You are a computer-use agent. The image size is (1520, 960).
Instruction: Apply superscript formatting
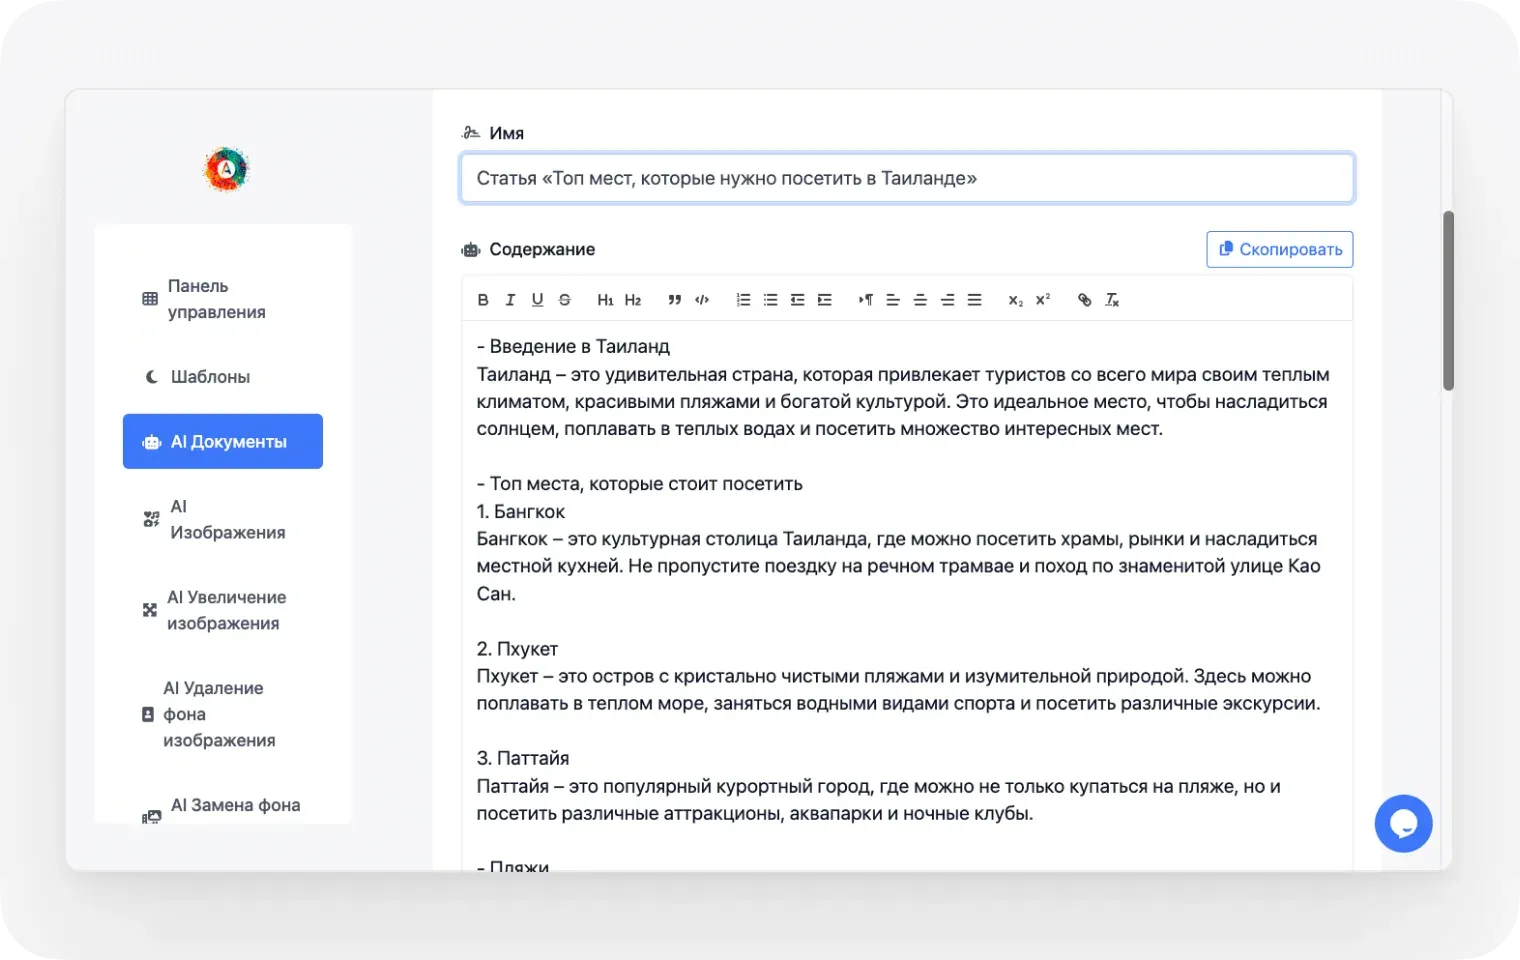[1043, 300]
